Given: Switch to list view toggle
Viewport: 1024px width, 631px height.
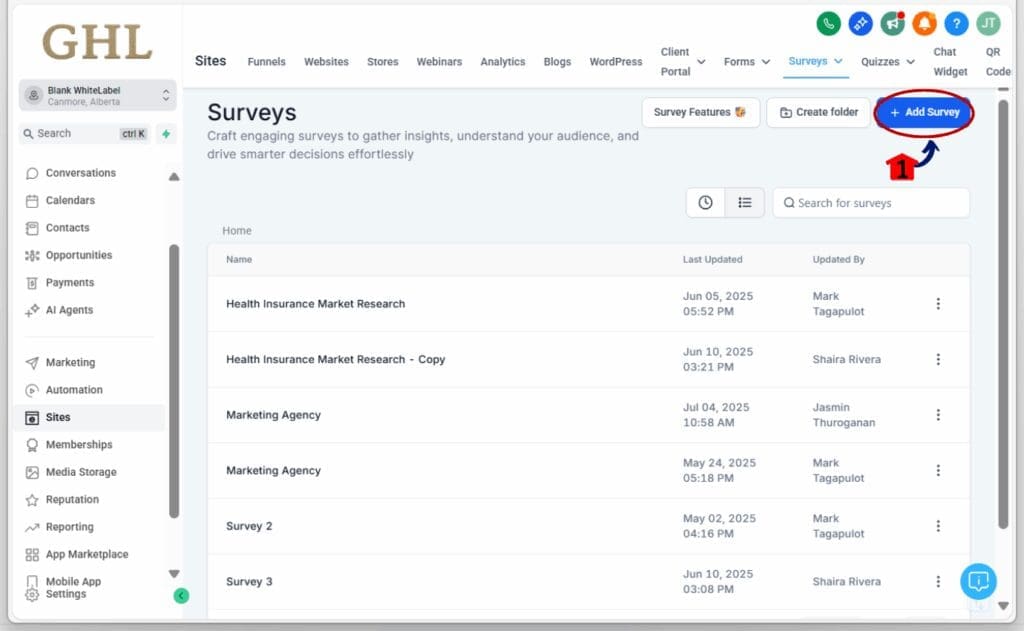Looking at the screenshot, I should [x=744, y=202].
